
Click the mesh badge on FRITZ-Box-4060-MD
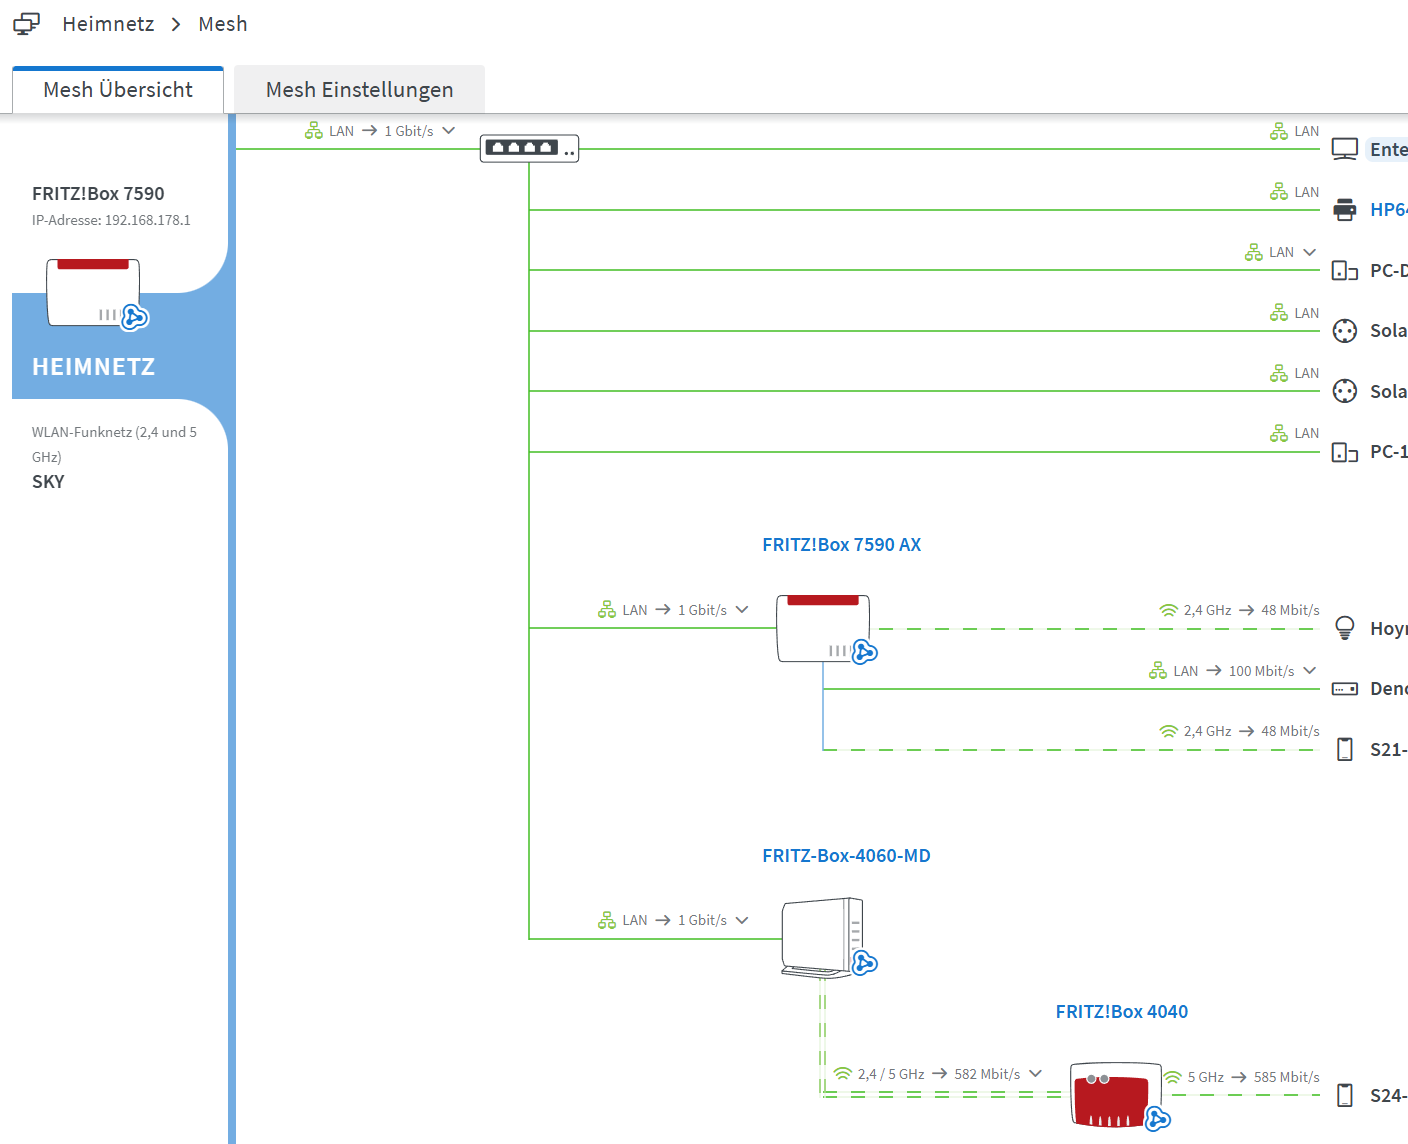(865, 963)
